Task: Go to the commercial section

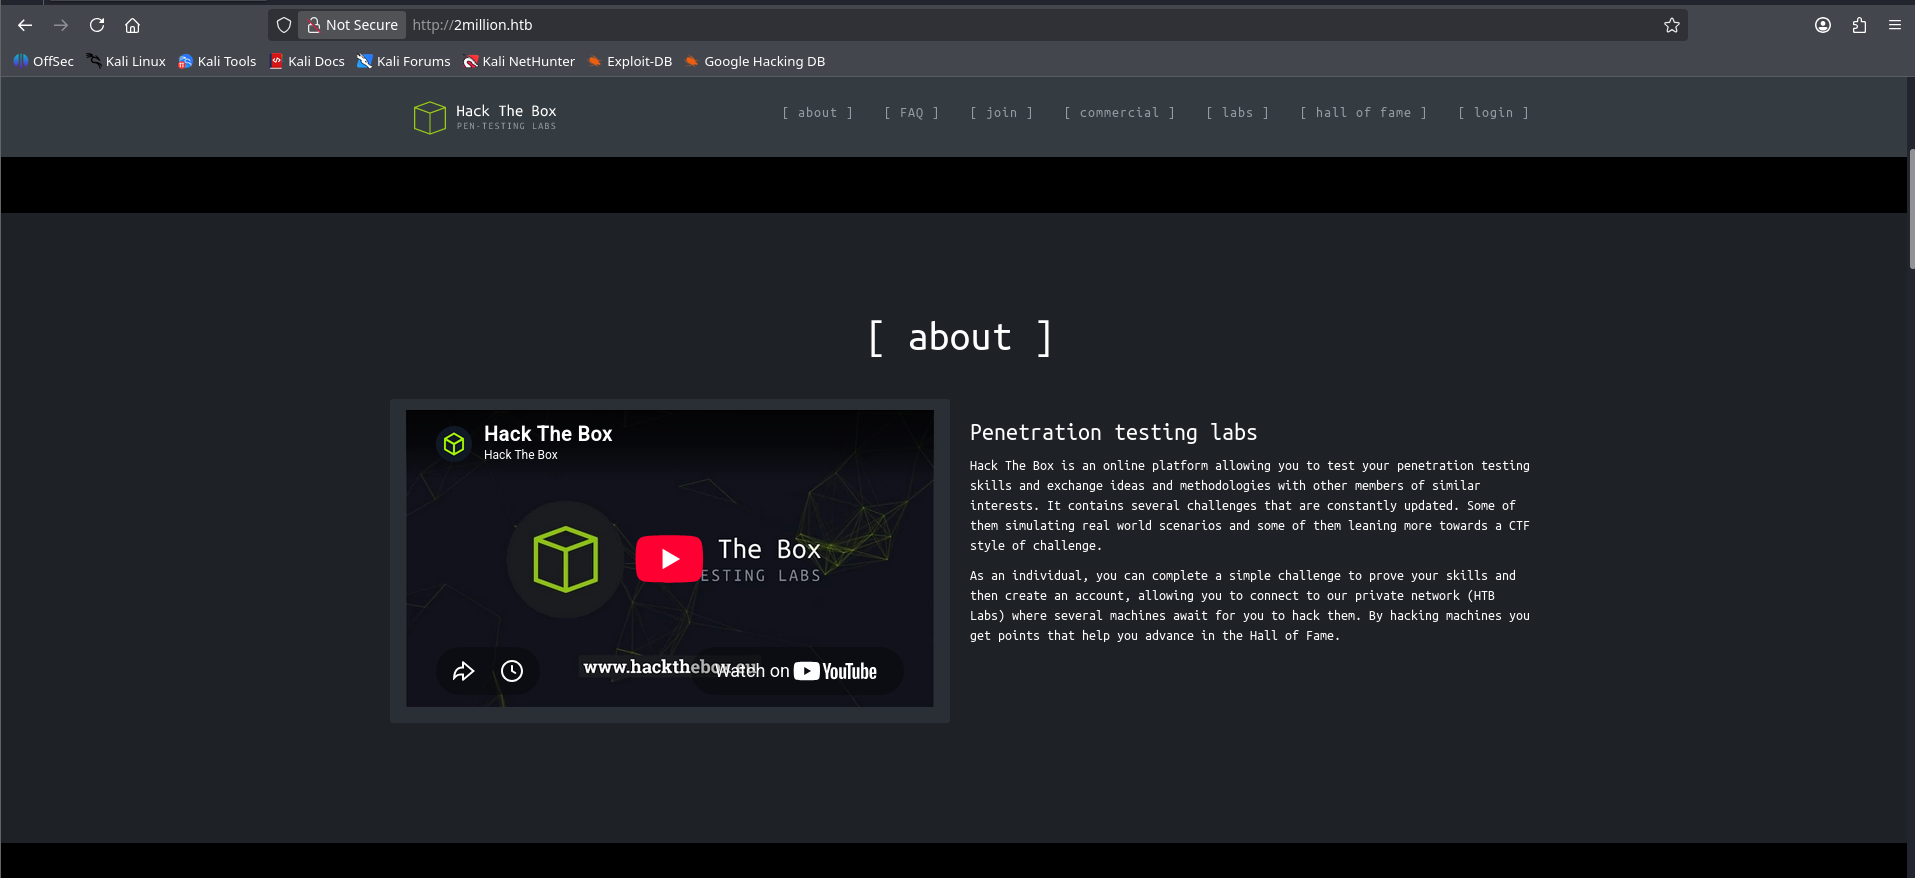Action: [x=1119, y=113]
